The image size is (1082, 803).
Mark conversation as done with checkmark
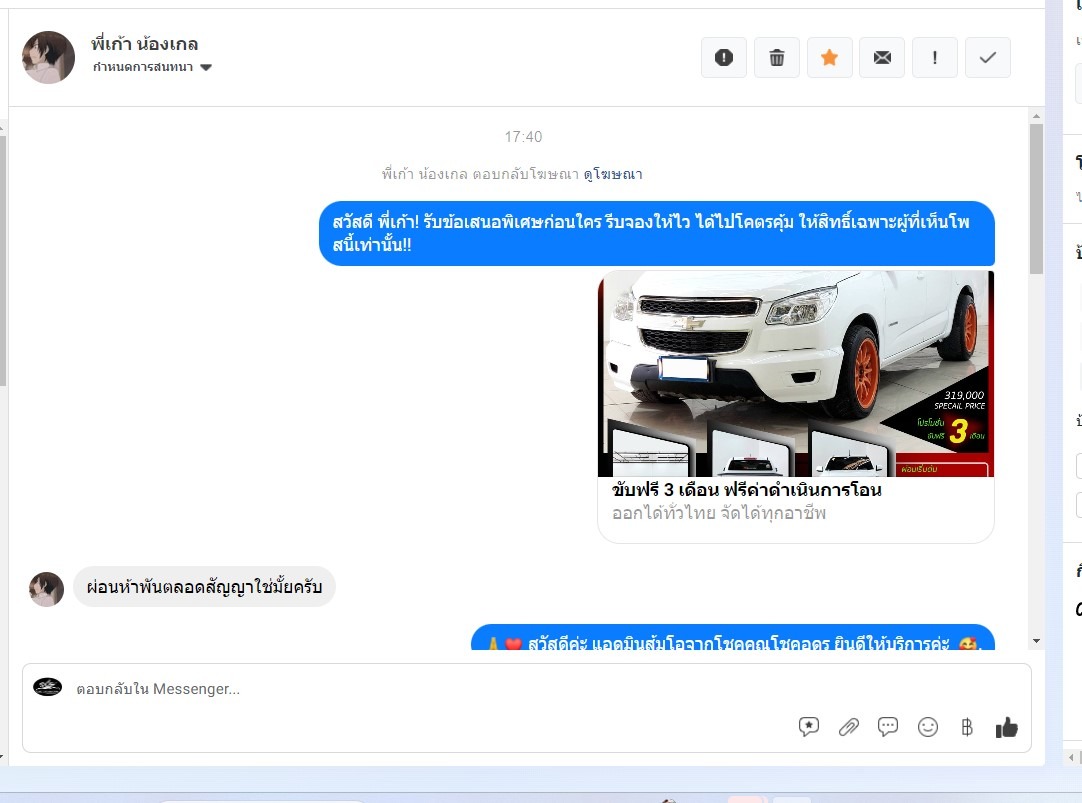coord(987,58)
